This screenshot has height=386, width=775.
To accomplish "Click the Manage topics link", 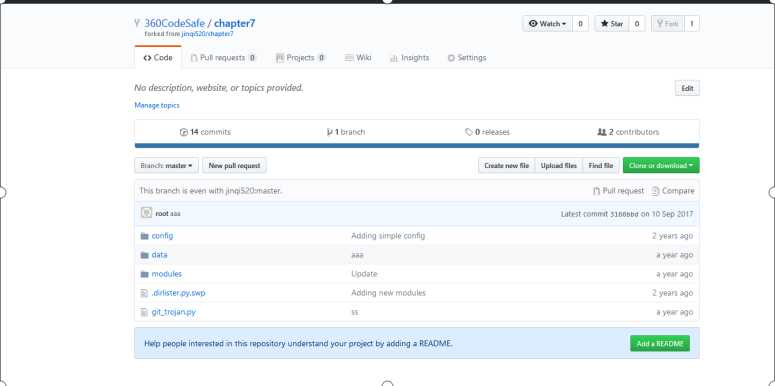I will [157, 105].
